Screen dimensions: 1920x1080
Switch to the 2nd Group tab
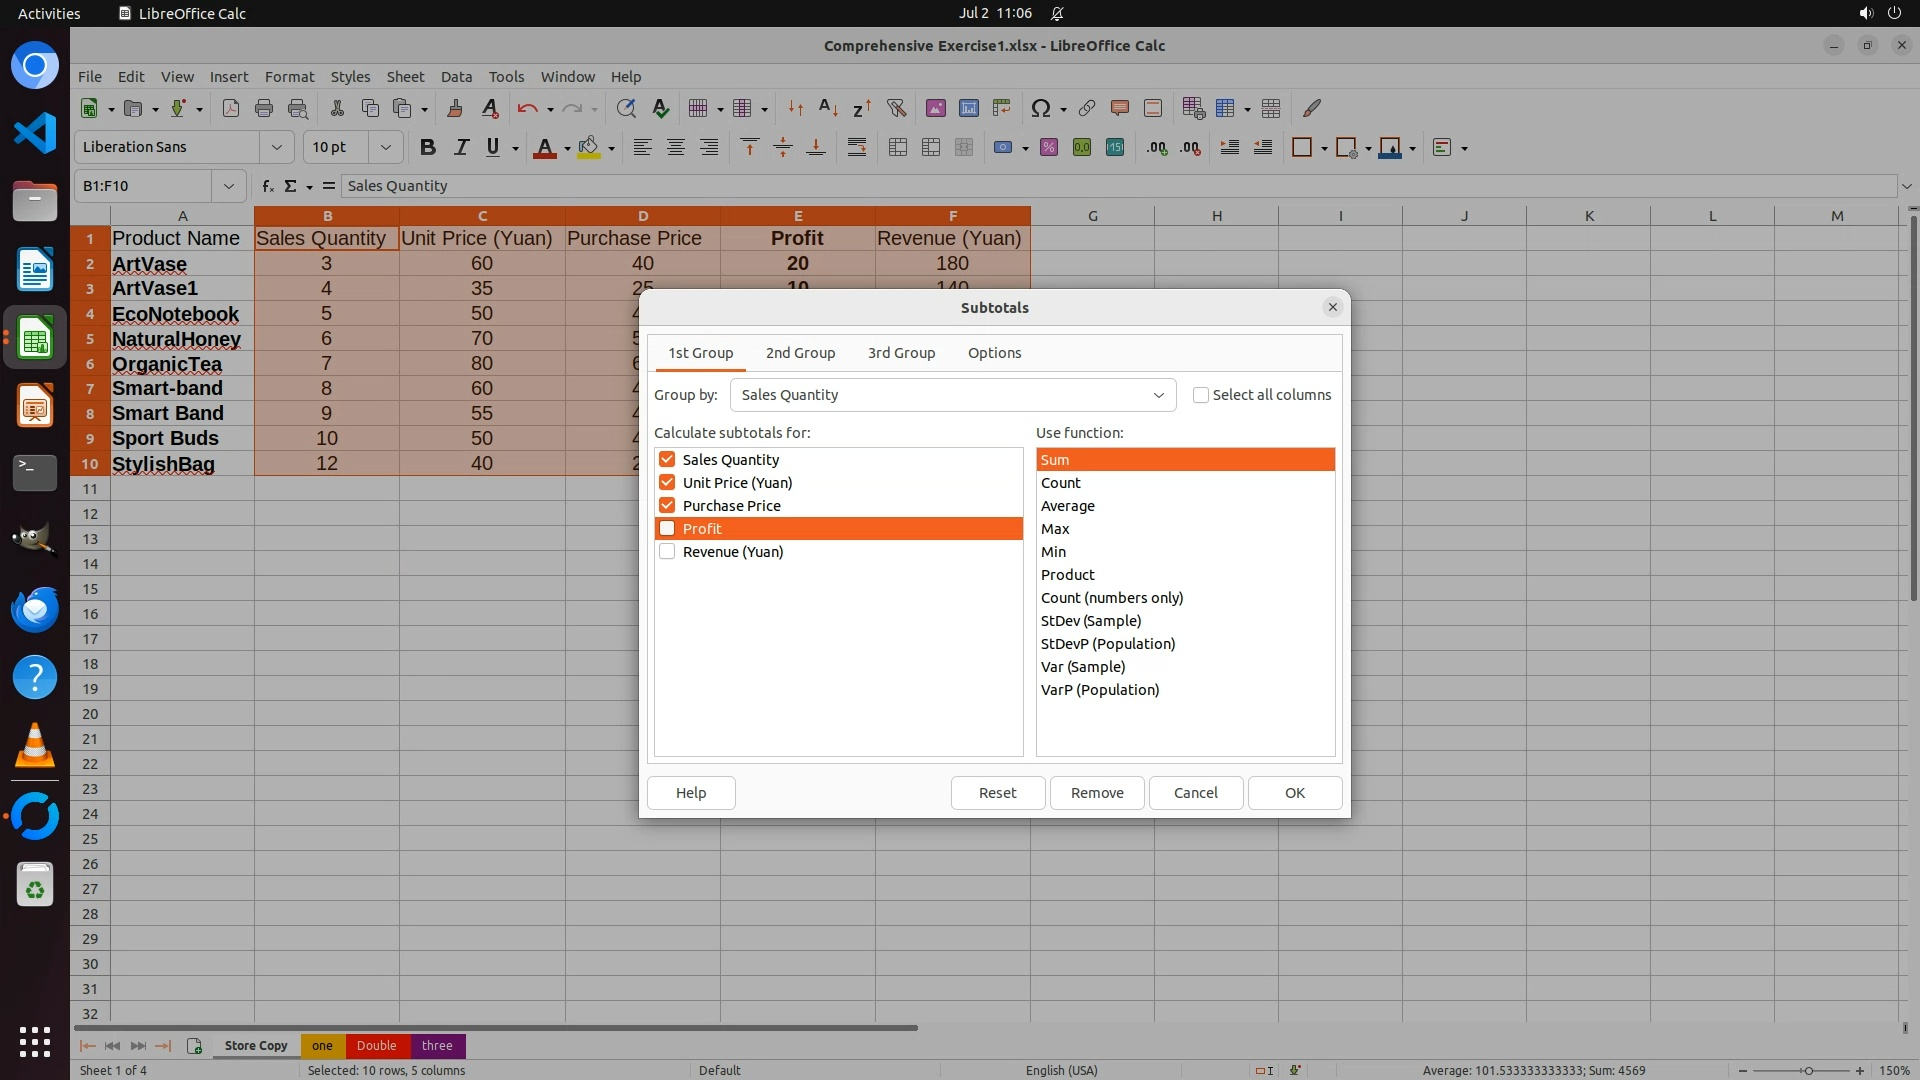pos(800,353)
